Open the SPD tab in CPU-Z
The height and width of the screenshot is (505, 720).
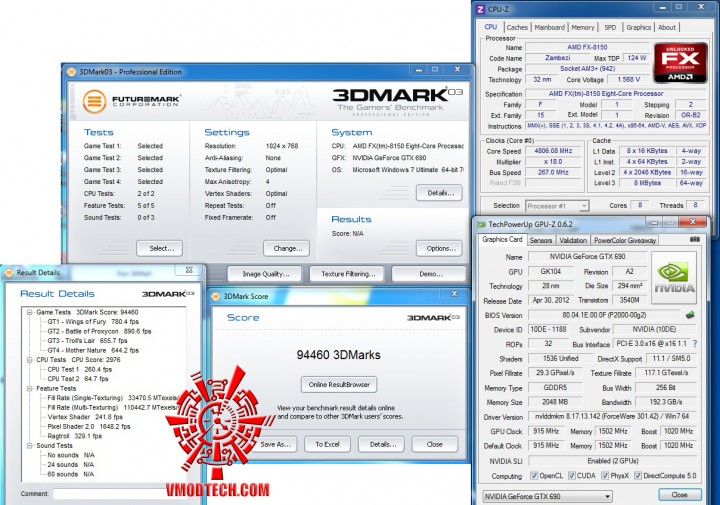point(610,28)
